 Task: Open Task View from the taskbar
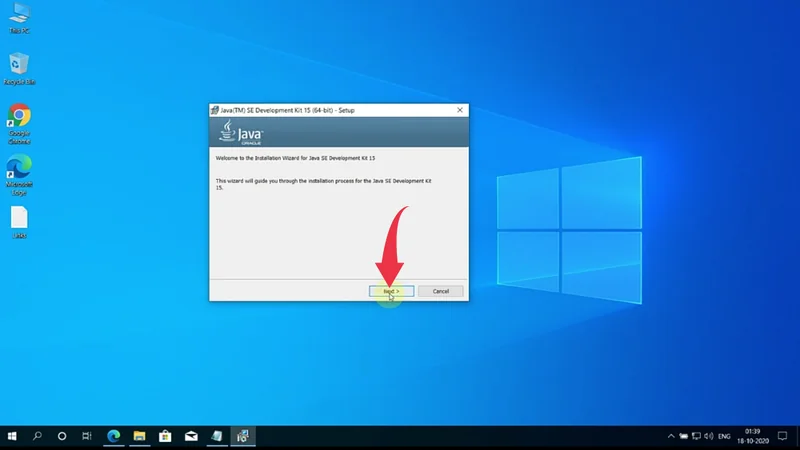click(87, 437)
